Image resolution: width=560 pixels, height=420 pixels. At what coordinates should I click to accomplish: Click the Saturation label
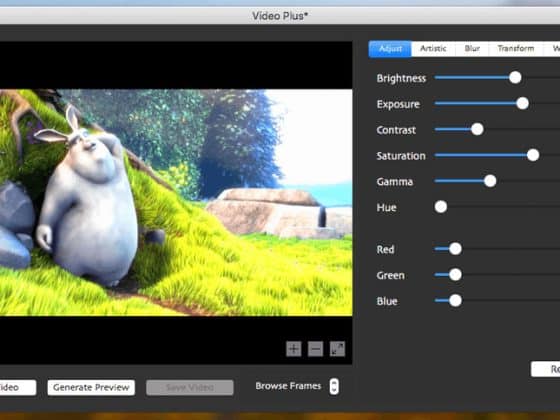coord(401,156)
